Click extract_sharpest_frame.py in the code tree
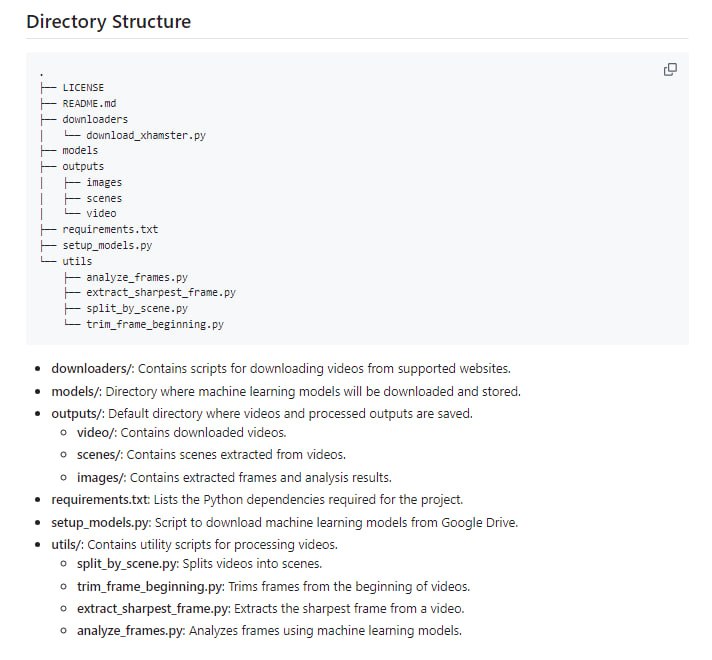Screen dimensions: 712x660 (x=160, y=293)
